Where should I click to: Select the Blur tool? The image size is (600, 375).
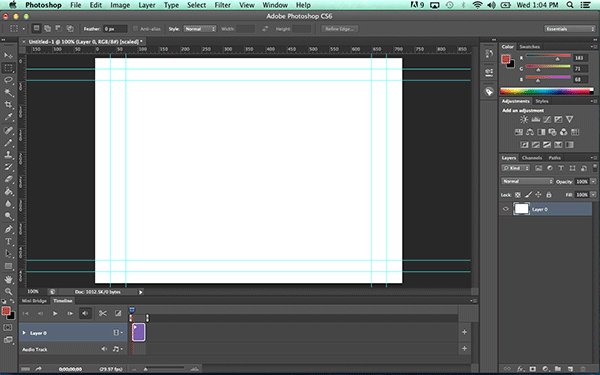pyautogui.click(x=8, y=204)
